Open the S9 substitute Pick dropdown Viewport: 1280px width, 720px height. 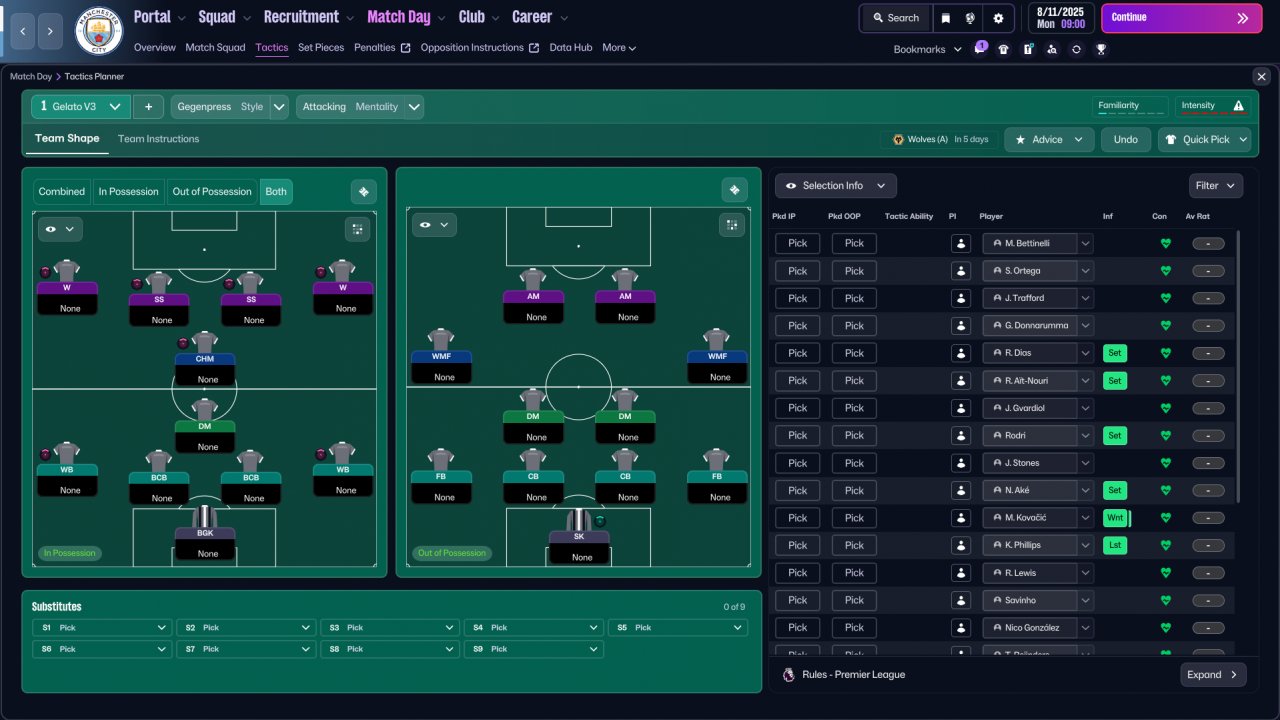click(x=533, y=649)
